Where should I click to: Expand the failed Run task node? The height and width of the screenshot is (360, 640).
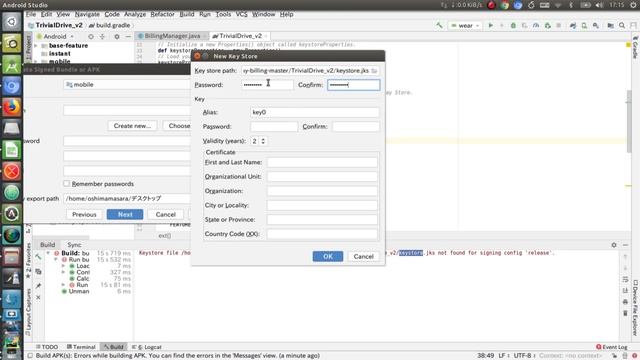(x=63, y=285)
